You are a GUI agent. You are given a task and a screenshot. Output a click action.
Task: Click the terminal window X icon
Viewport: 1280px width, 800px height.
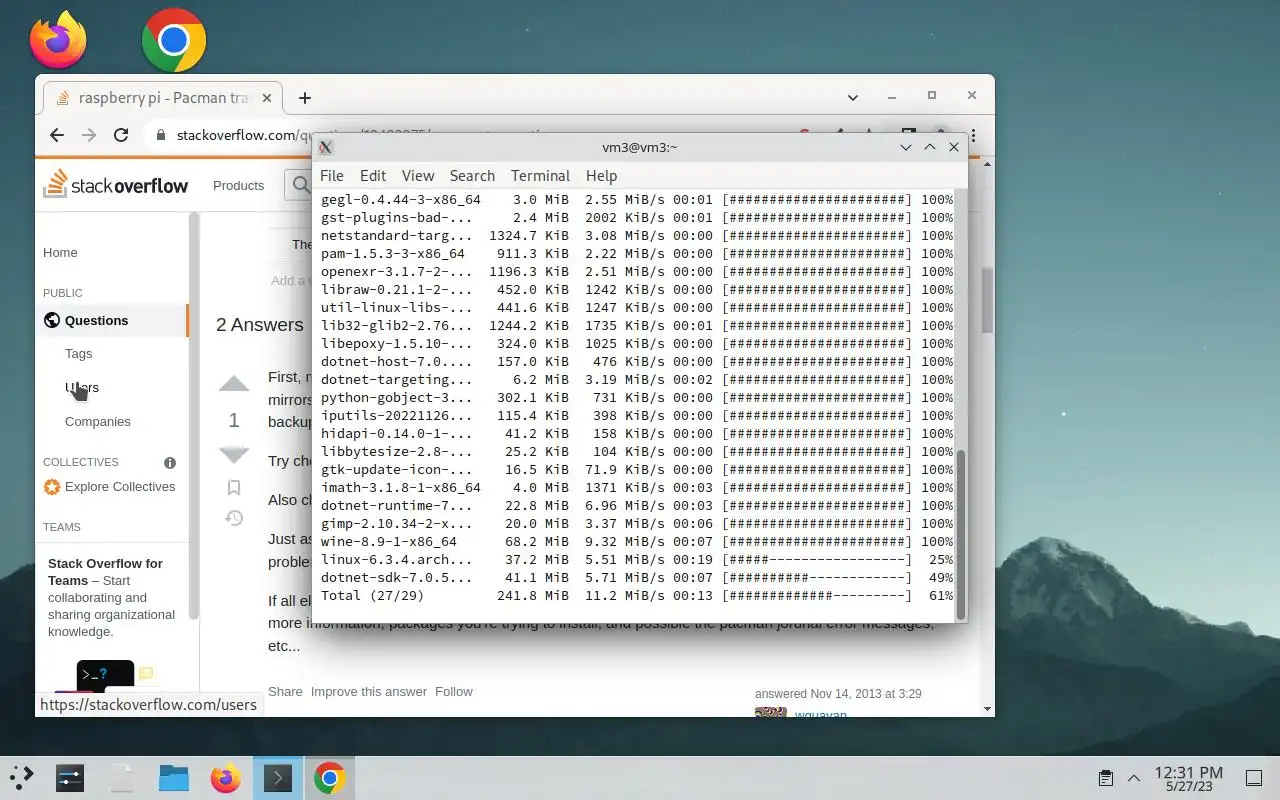tap(325, 147)
